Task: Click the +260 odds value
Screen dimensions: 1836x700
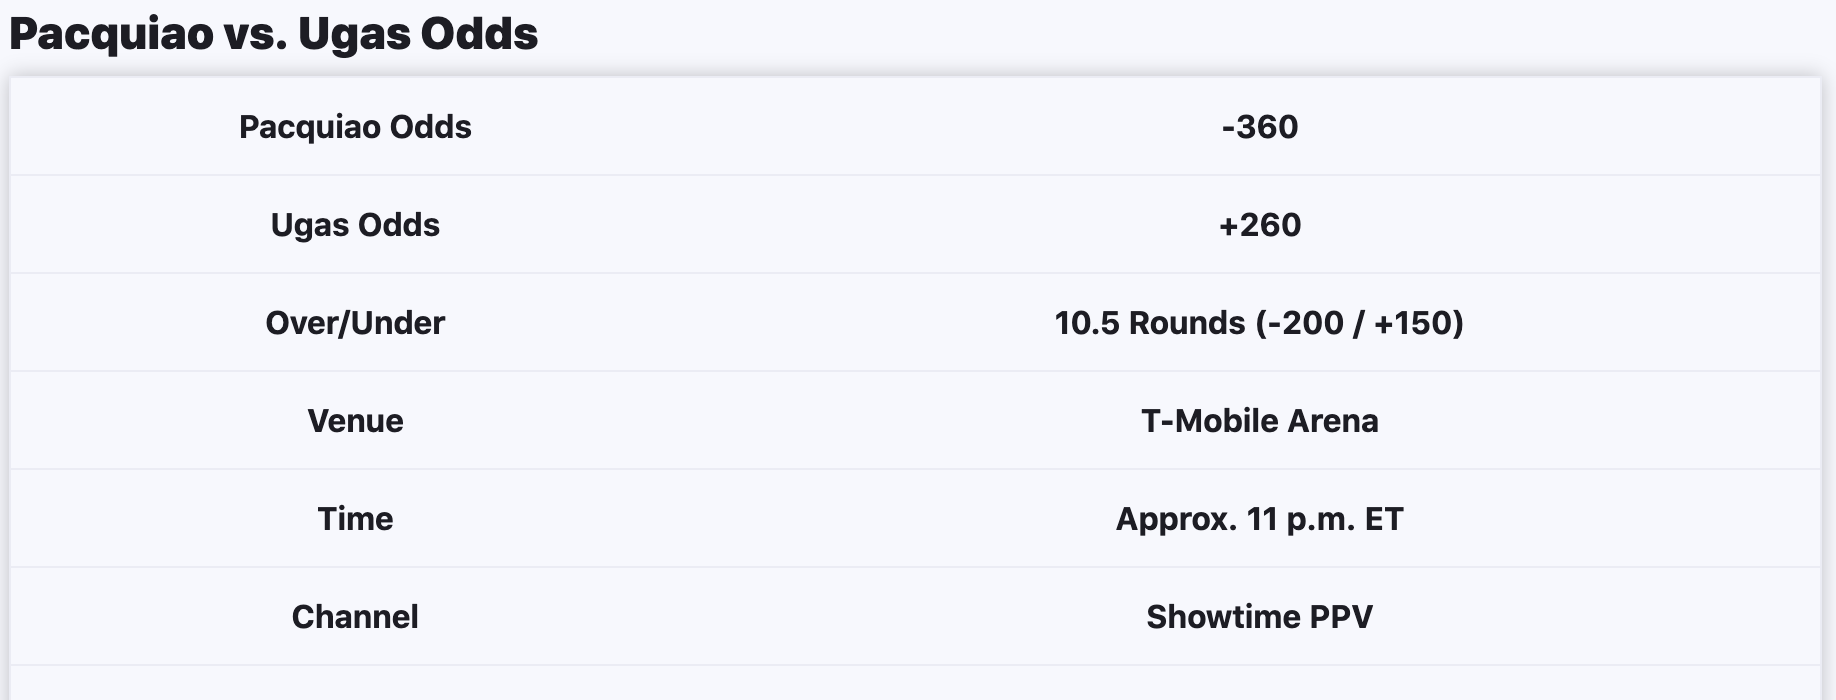Action: (x=1259, y=225)
